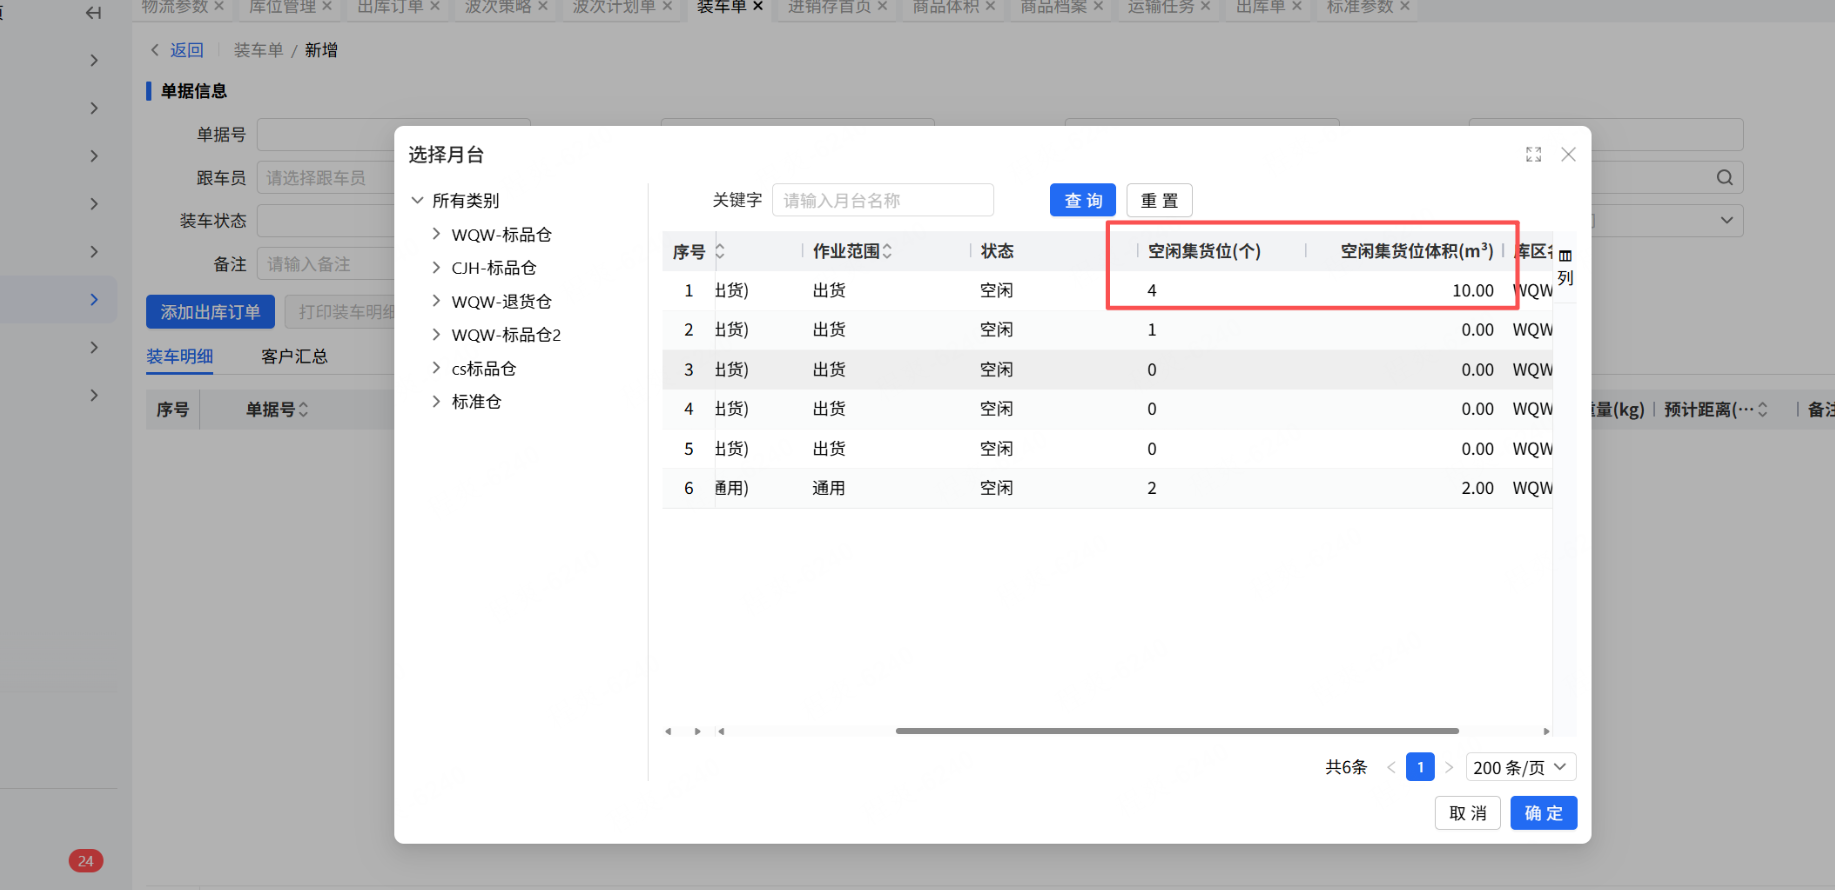Click the blue chevron in the highlighted sidebar row

94,300
